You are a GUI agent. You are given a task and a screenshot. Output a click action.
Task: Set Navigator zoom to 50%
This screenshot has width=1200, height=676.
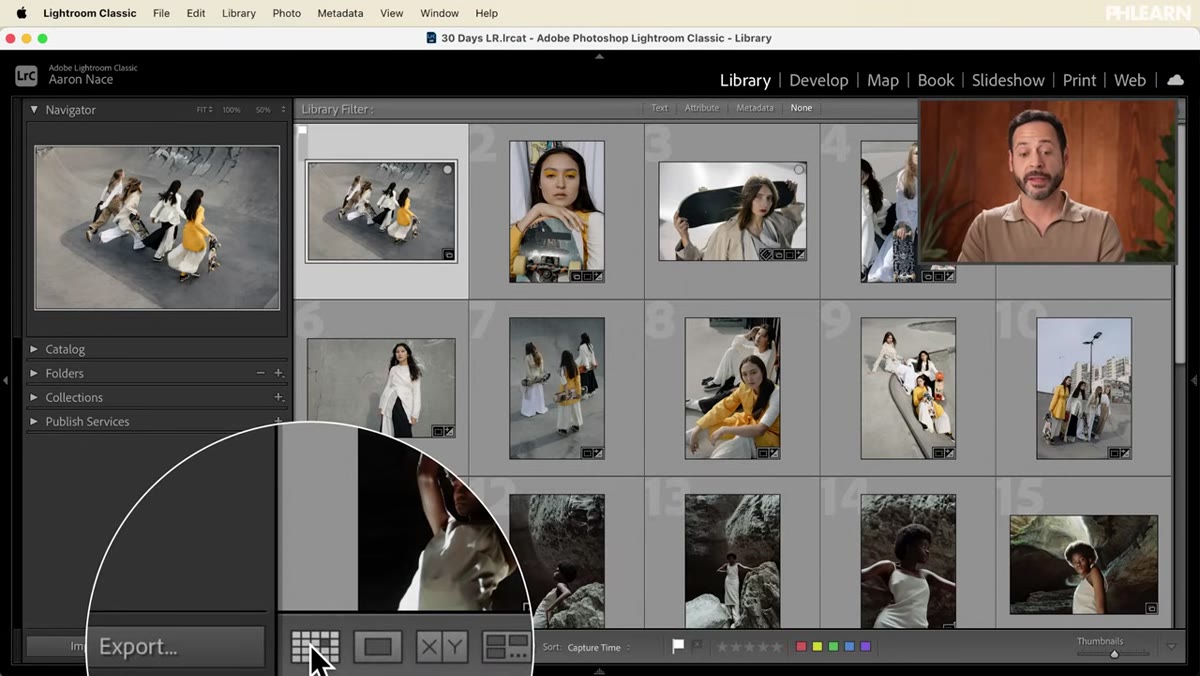pyautogui.click(x=262, y=110)
